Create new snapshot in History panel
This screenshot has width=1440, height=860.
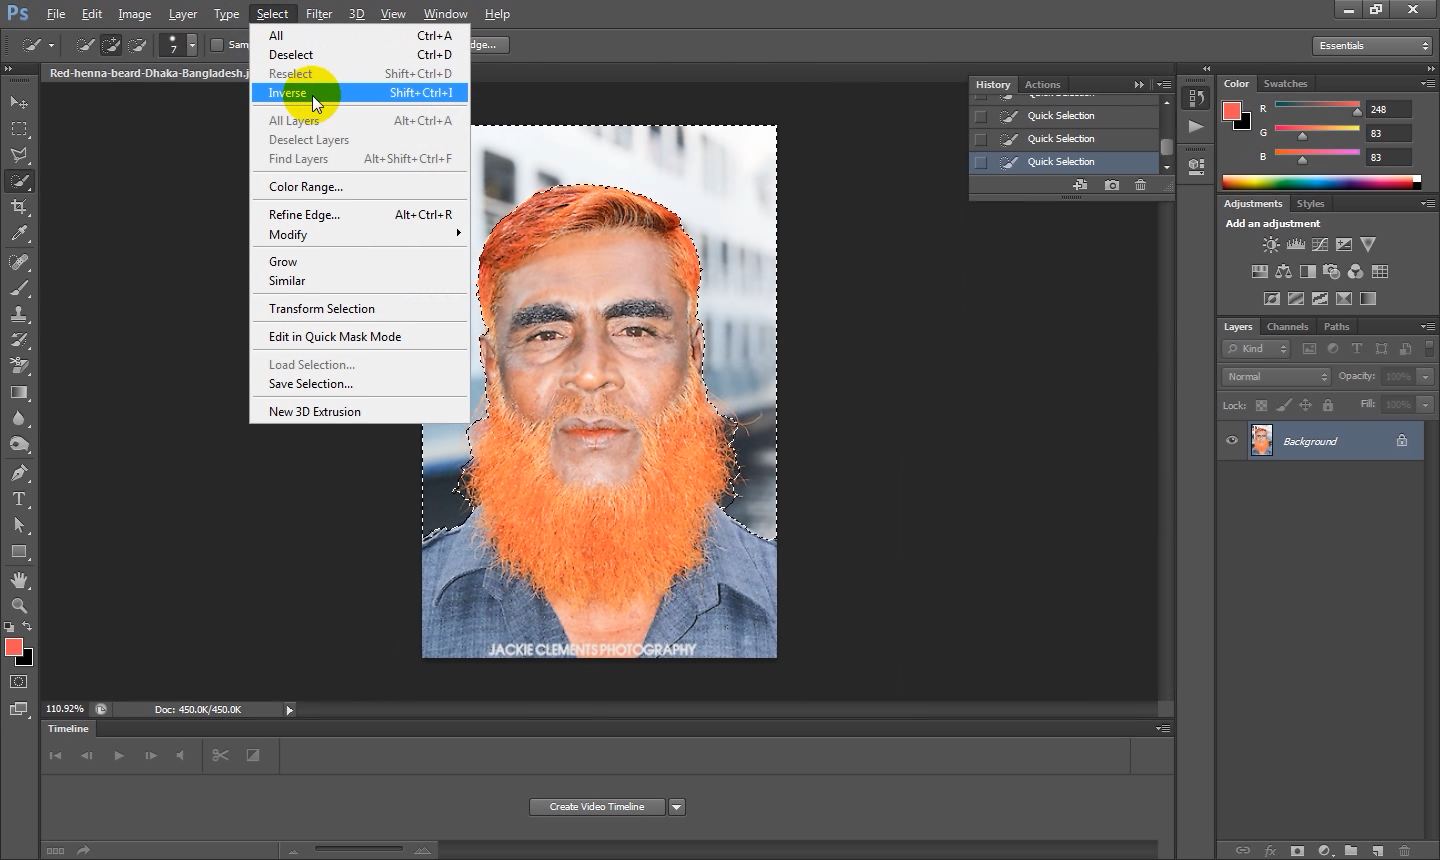1111,185
